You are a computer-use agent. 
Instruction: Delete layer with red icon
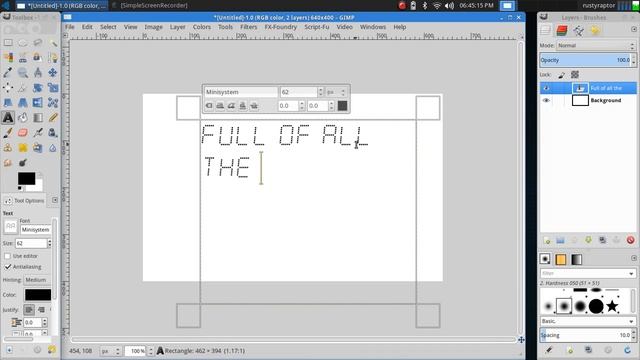pos(630,240)
